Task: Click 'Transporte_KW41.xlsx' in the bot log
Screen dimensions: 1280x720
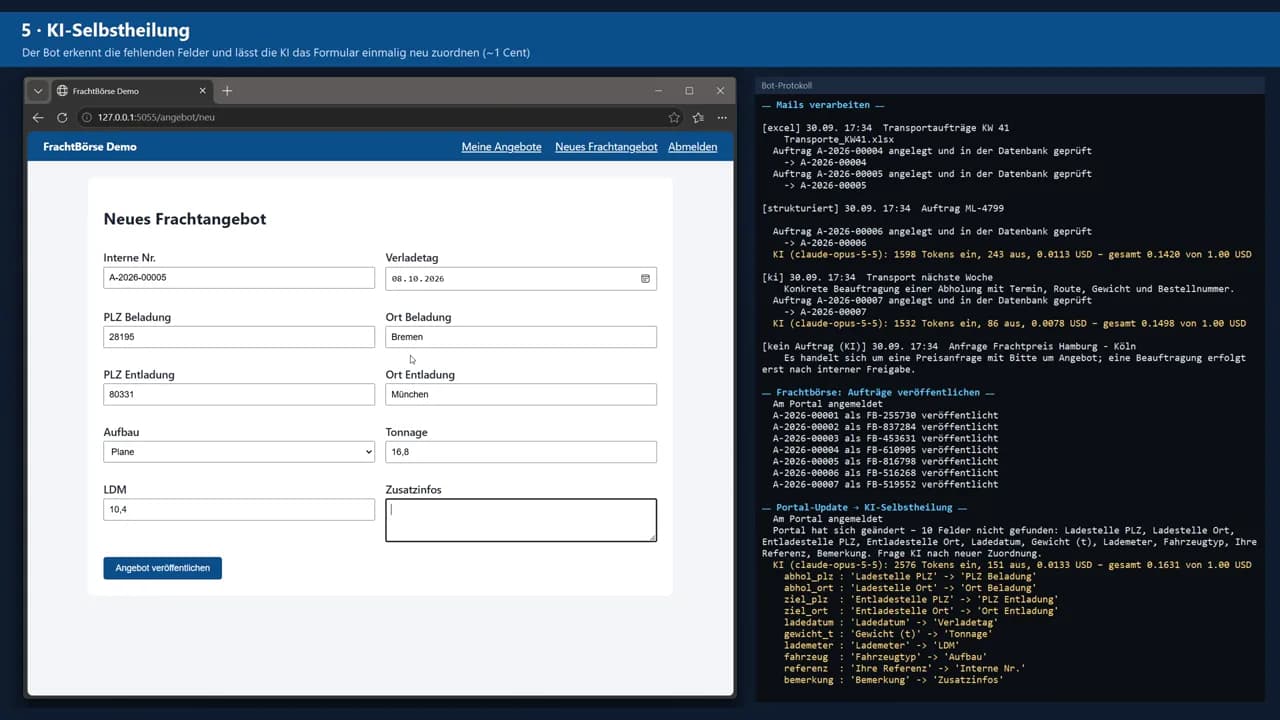Action: [839, 139]
